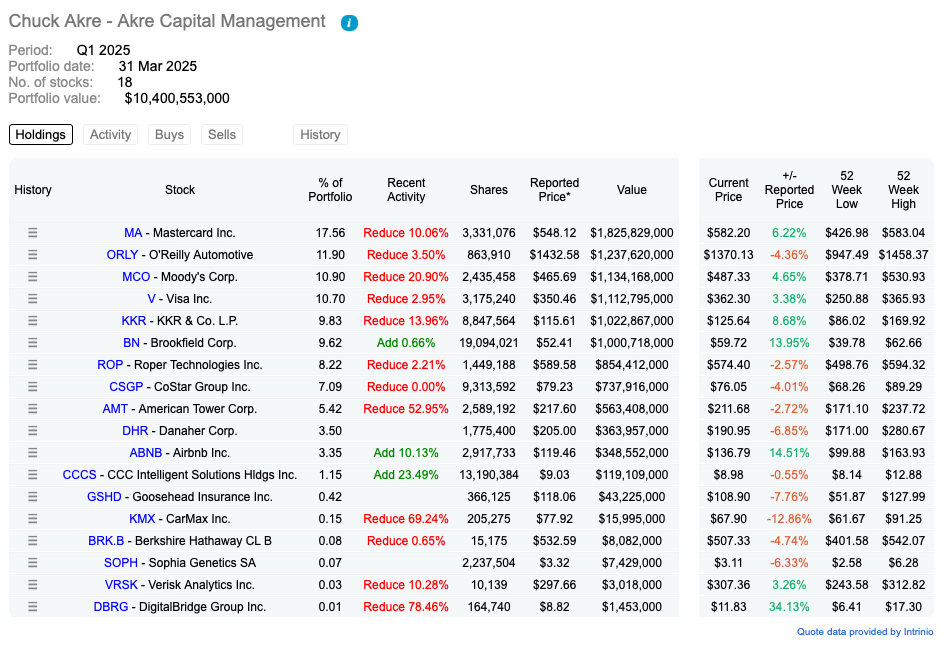
Task: Open history icon for Goosehead Insurance row
Action: pos(33,497)
